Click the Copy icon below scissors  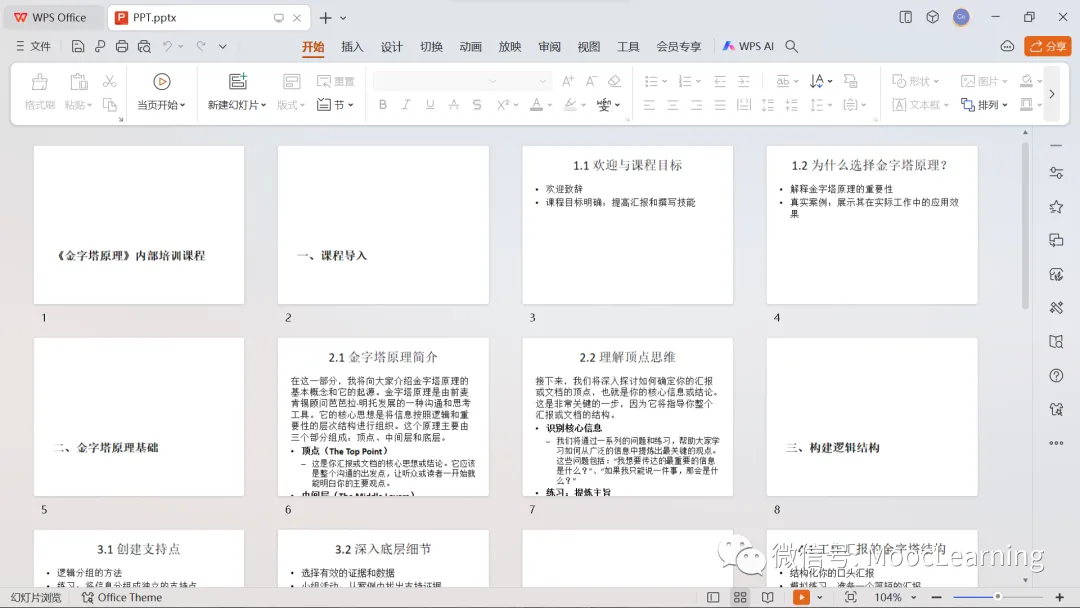pyautogui.click(x=110, y=105)
